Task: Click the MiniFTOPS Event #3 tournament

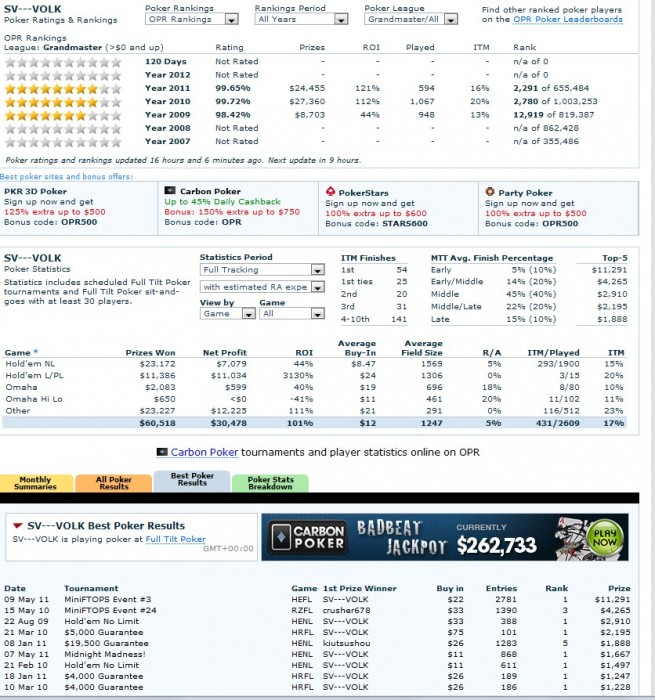Action: pos(108,599)
